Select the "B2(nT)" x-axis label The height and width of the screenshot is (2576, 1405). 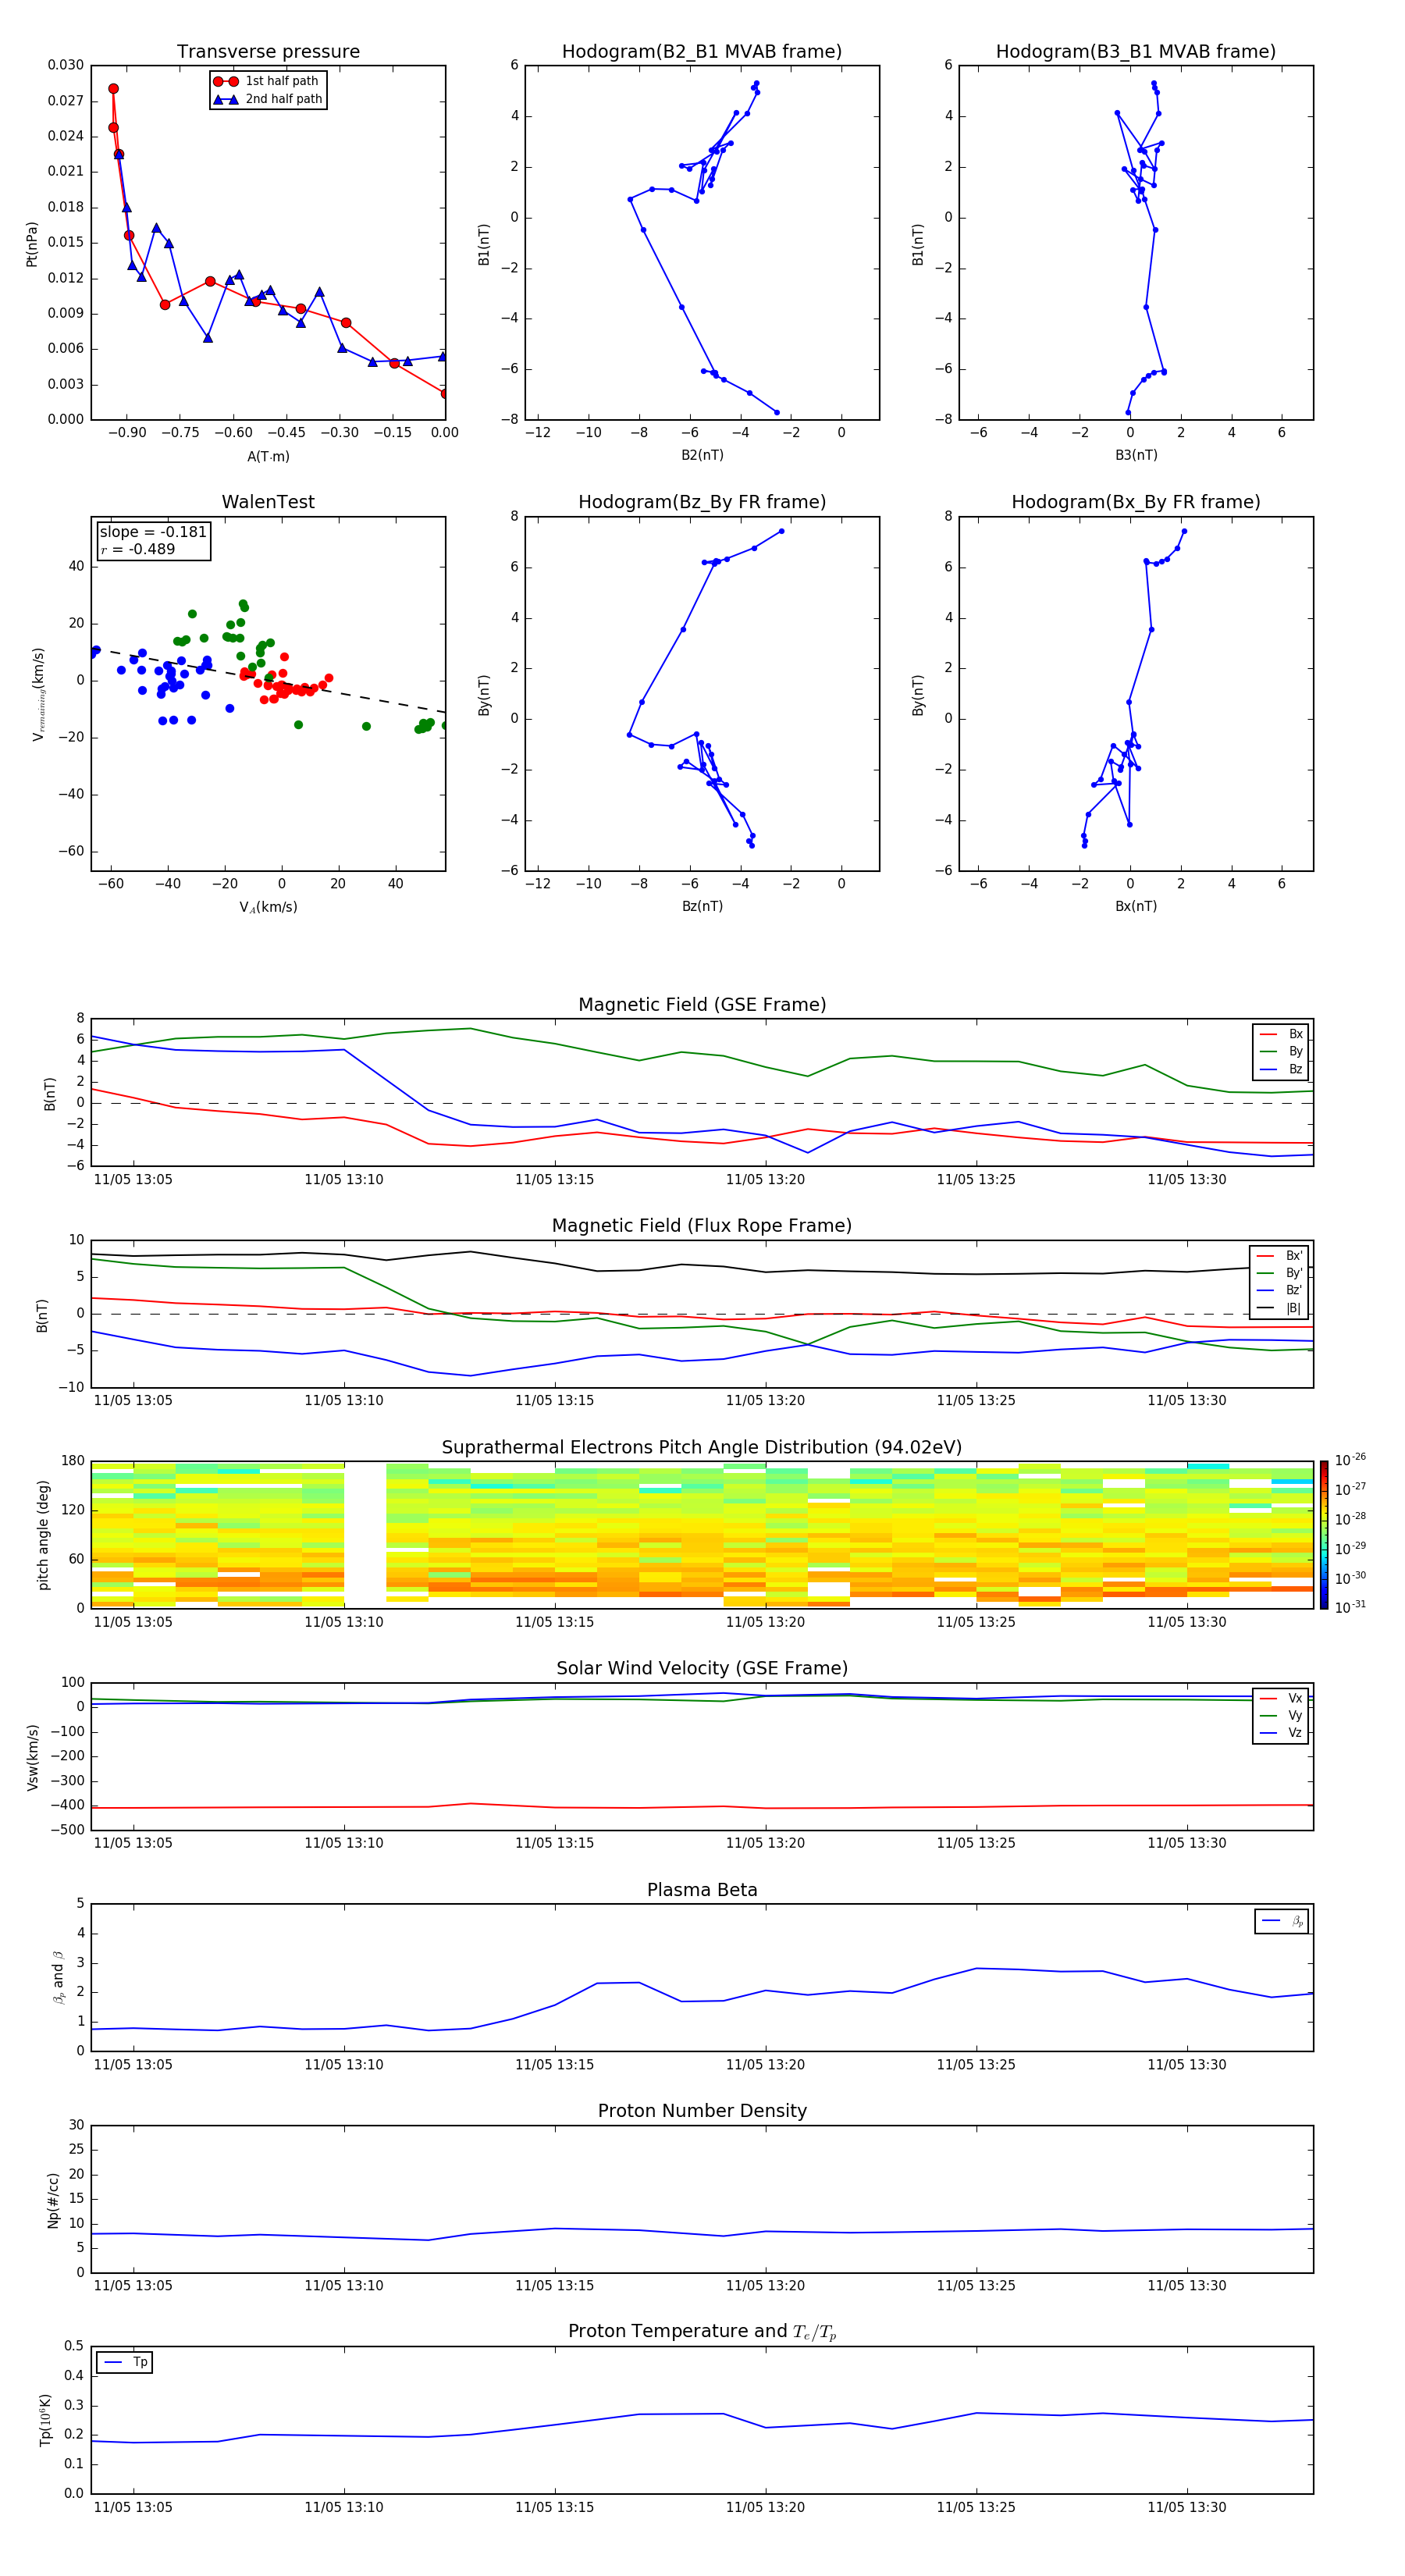[702, 455]
